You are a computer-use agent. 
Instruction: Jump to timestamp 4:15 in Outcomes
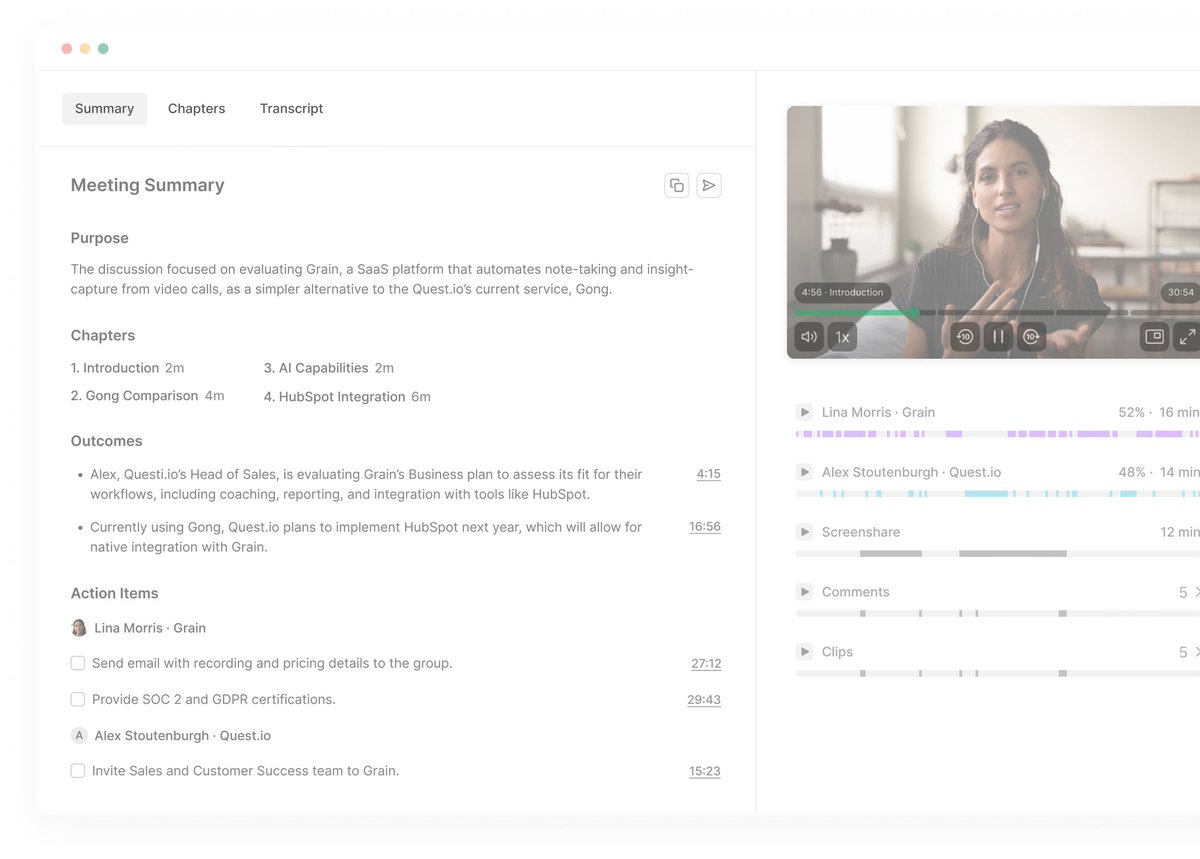pos(708,474)
